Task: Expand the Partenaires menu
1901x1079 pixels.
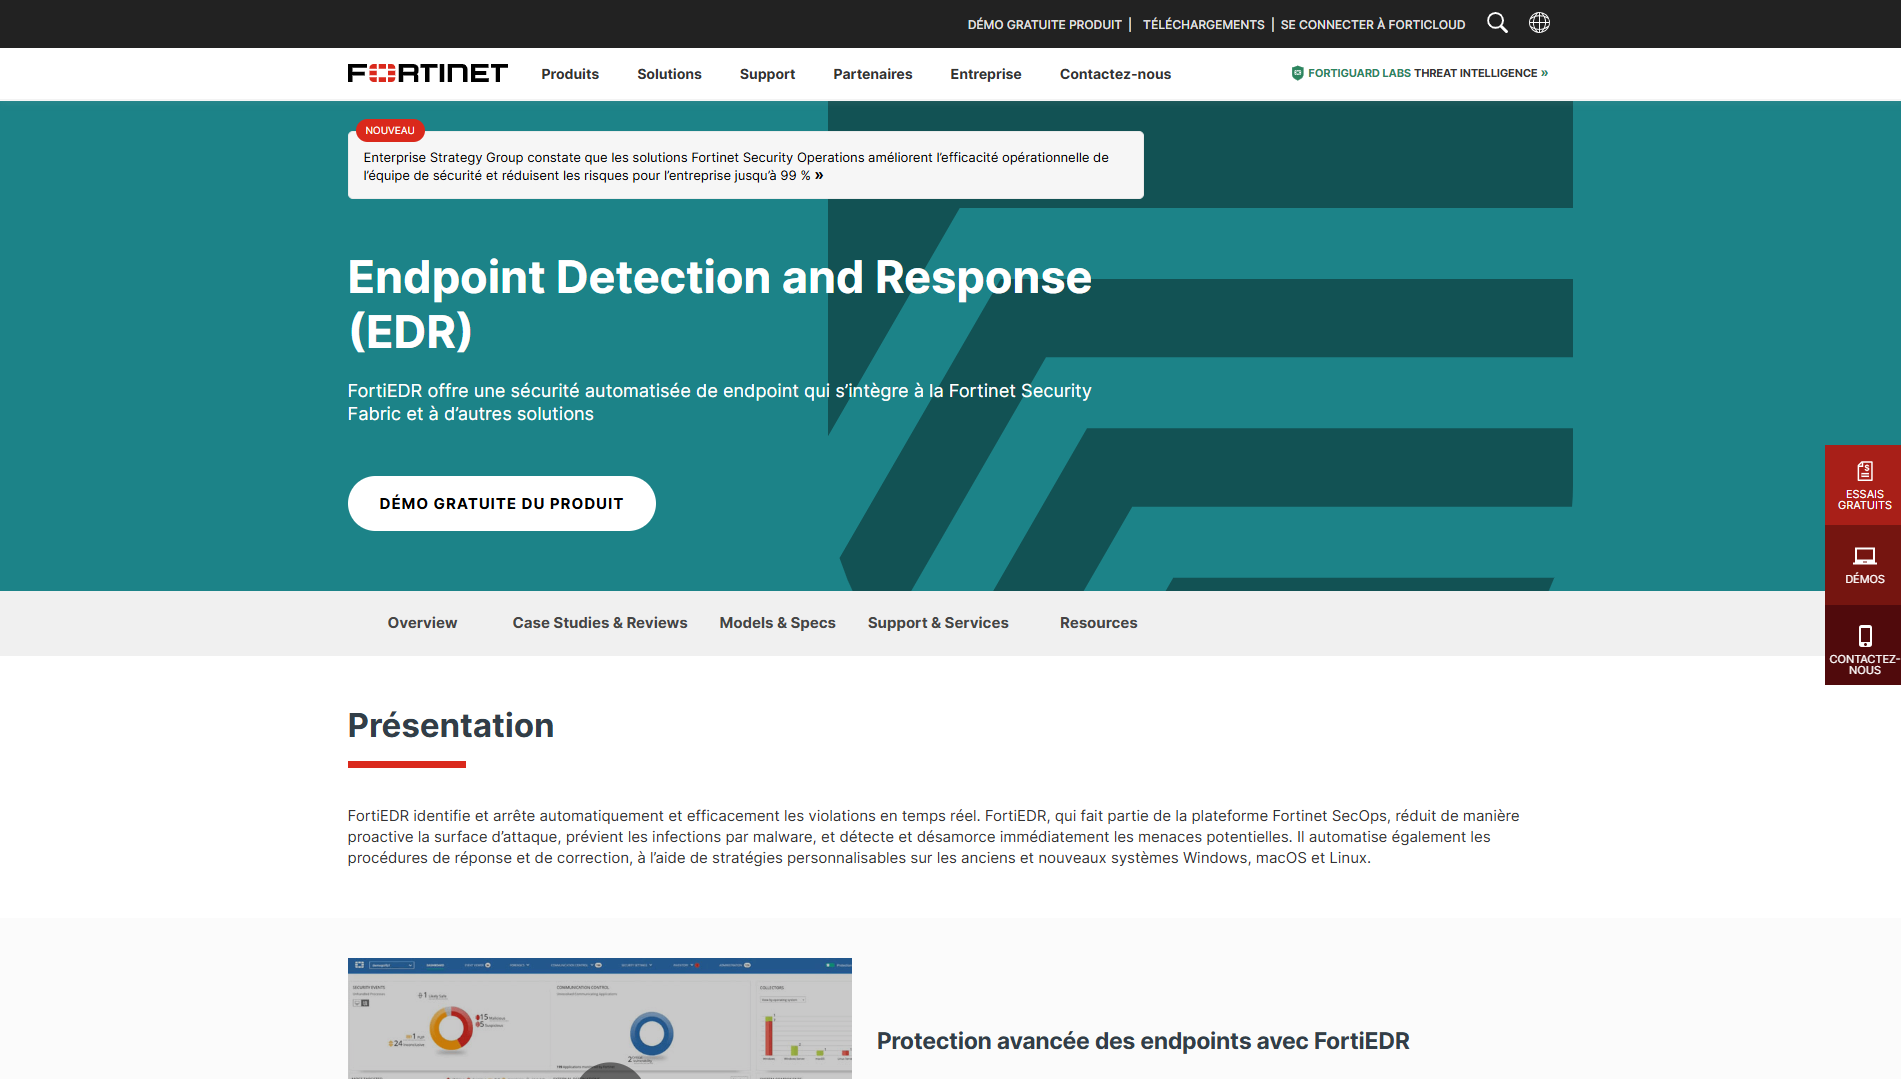Action: pos(872,74)
